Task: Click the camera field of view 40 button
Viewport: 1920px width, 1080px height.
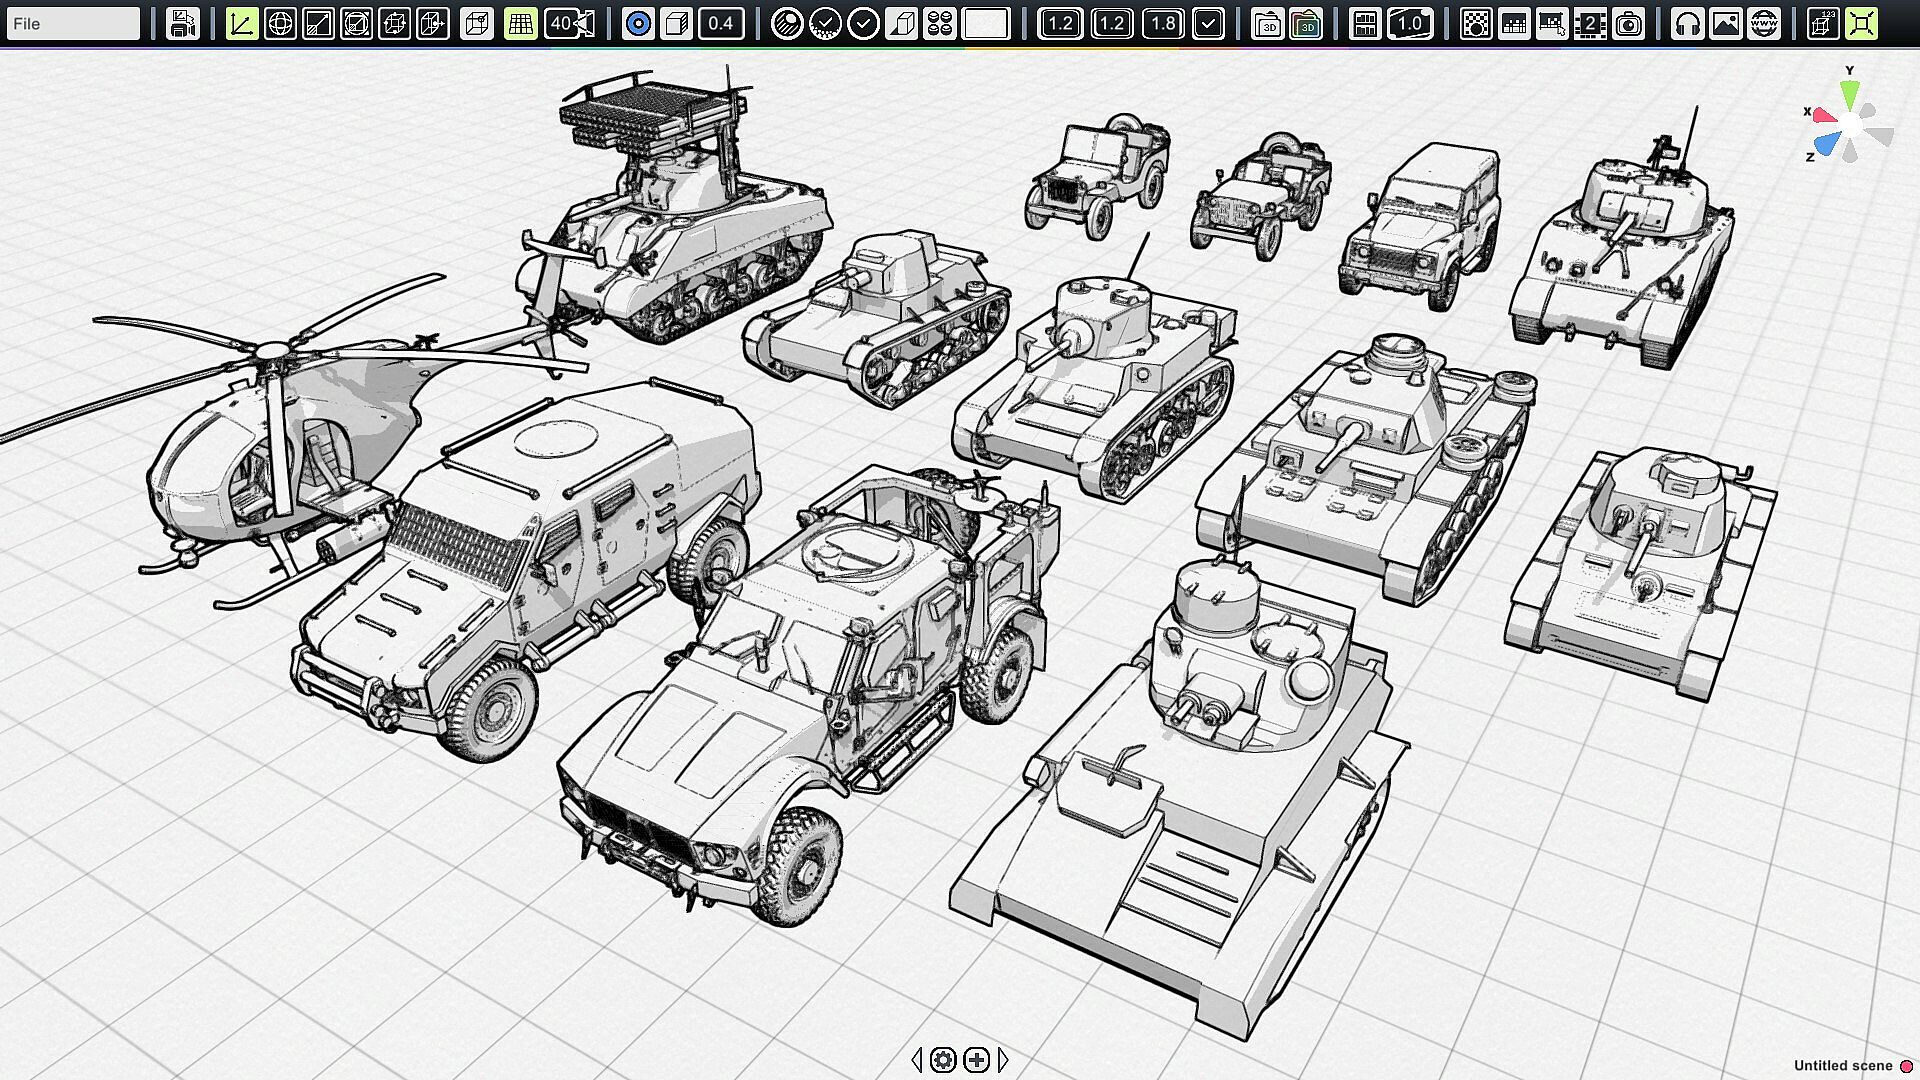Action: [570, 23]
